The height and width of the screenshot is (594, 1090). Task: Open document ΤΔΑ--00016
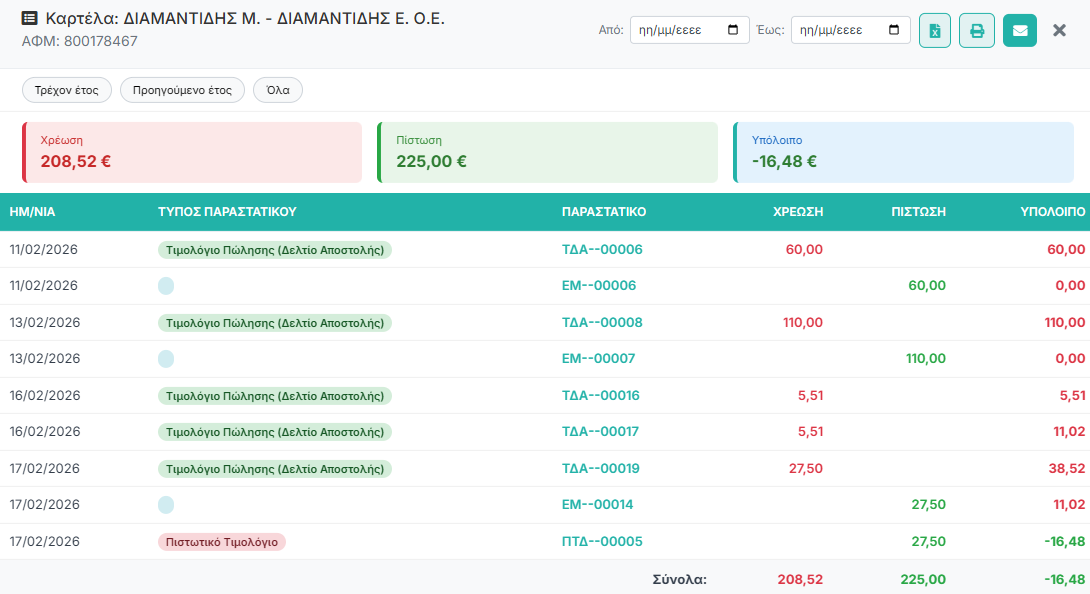601,395
